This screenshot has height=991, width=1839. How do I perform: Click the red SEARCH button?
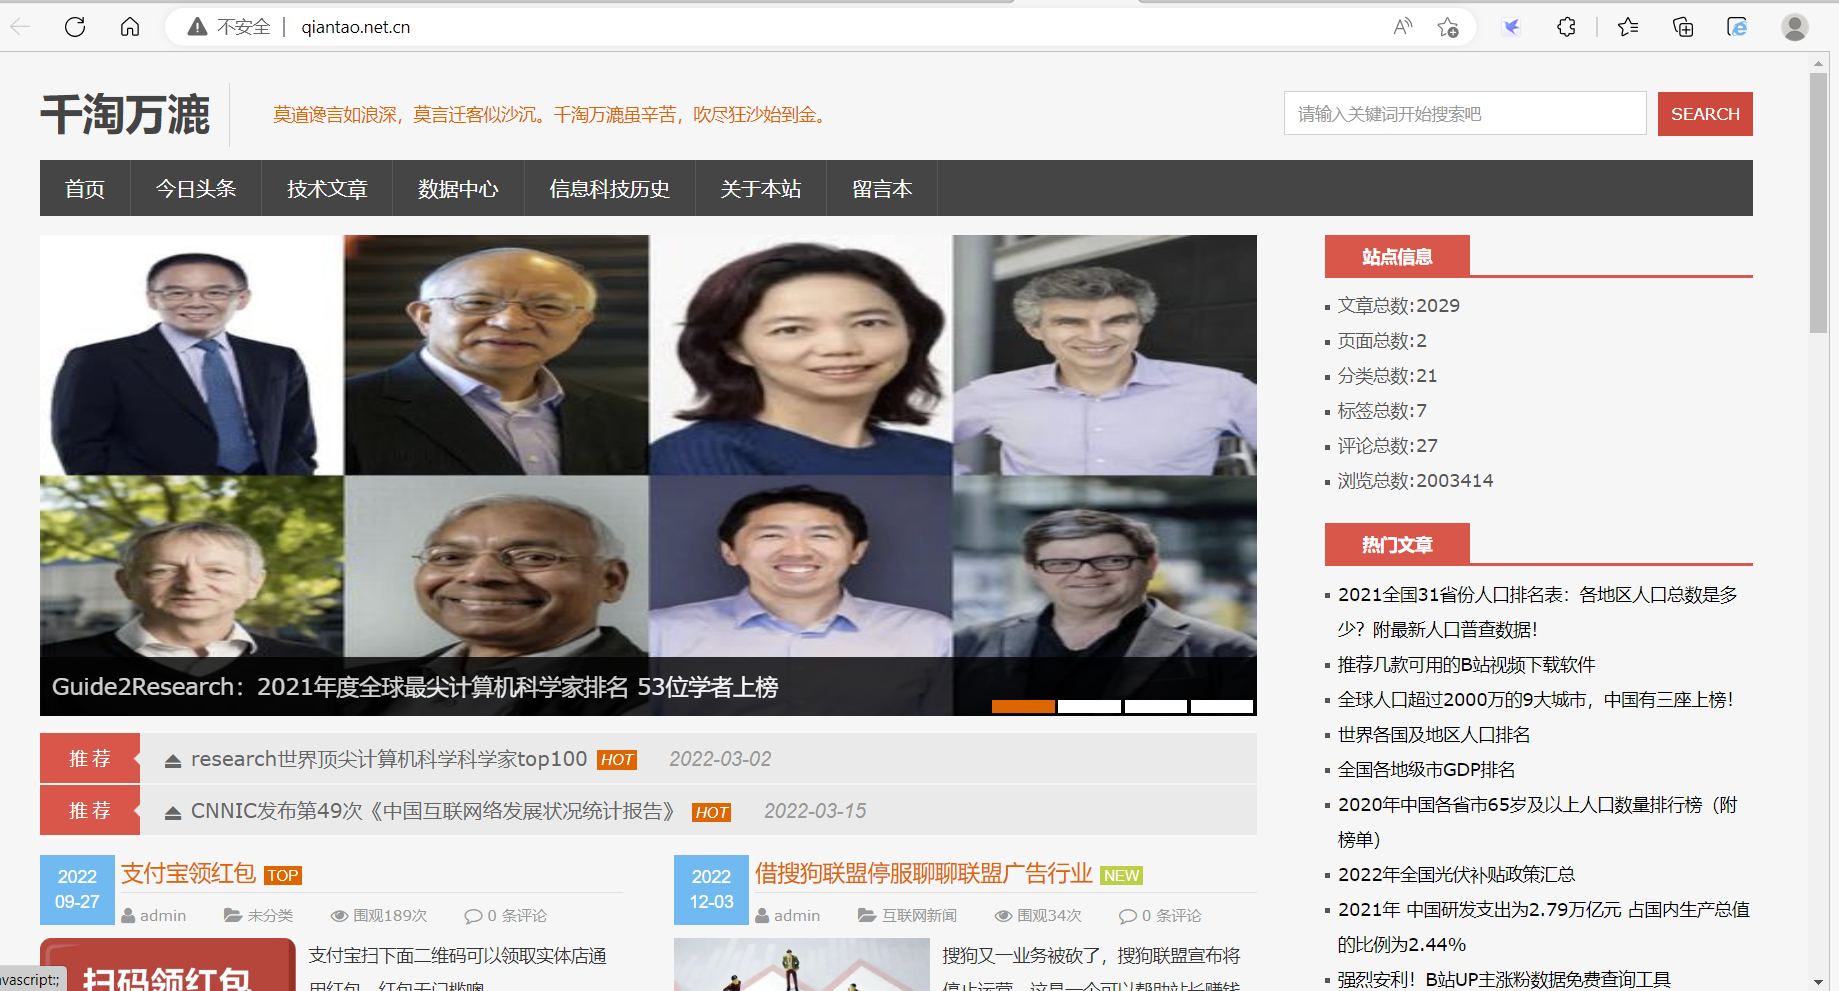point(1705,114)
